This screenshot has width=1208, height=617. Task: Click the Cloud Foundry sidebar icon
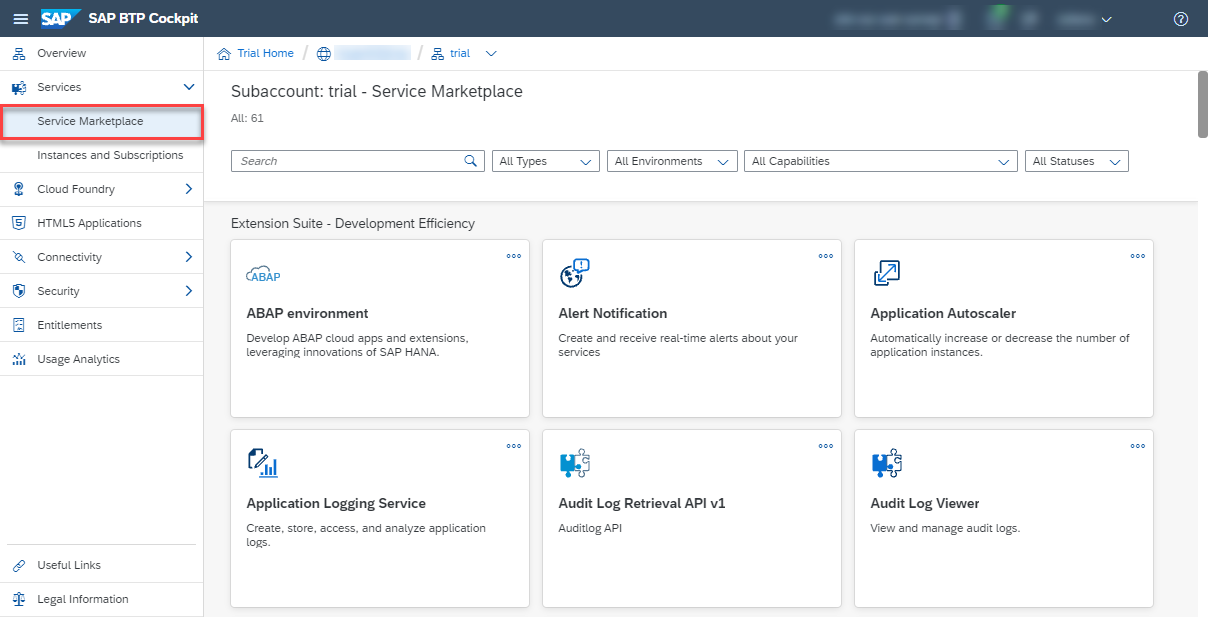(18, 189)
